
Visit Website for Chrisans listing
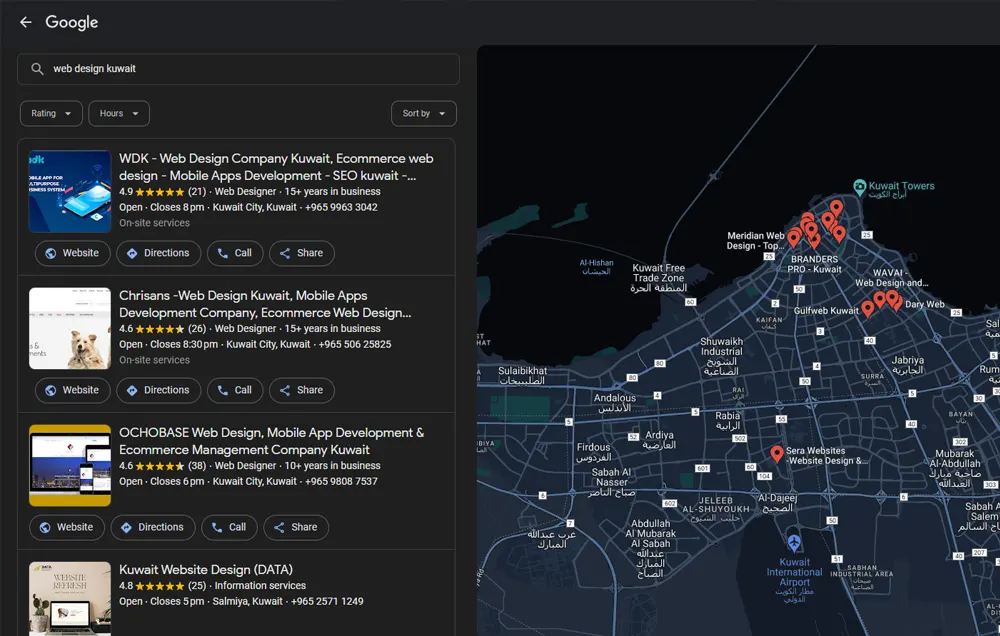coord(72,390)
